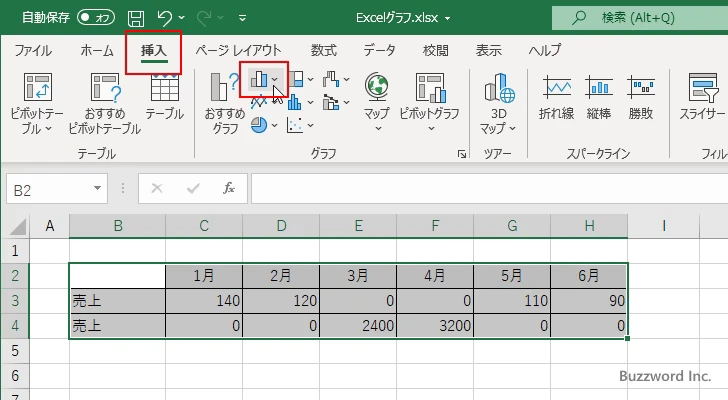Click the Undo arrow icon
This screenshot has width=728, height=400.
[x=164, y=18]
